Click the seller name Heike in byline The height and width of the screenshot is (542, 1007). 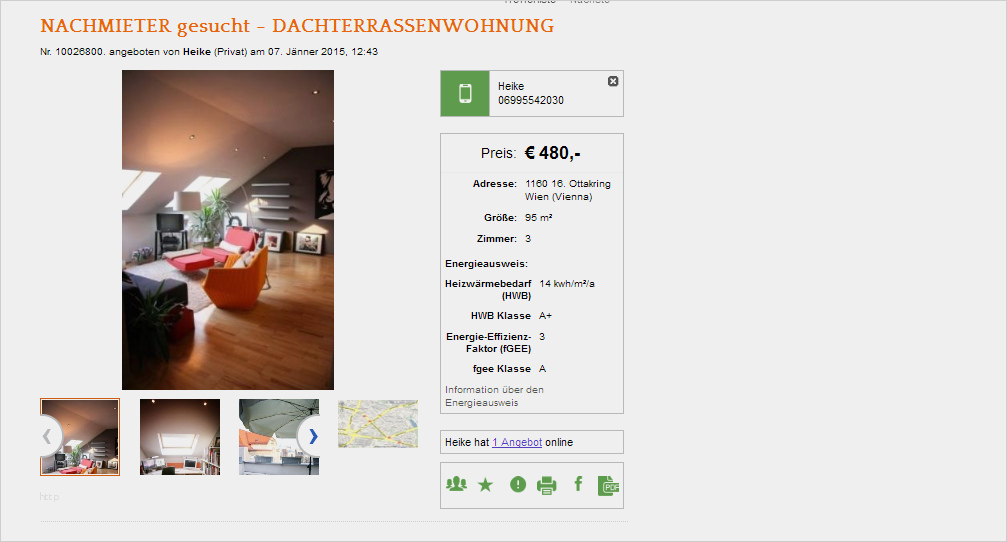(197, 51)
